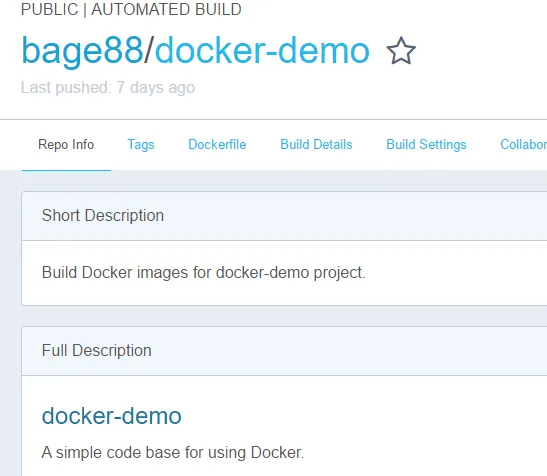This screenshot has width=547, height=476.
Task: Click the text 'A simple code base for using Docker.'
Action: coord(173,453)
